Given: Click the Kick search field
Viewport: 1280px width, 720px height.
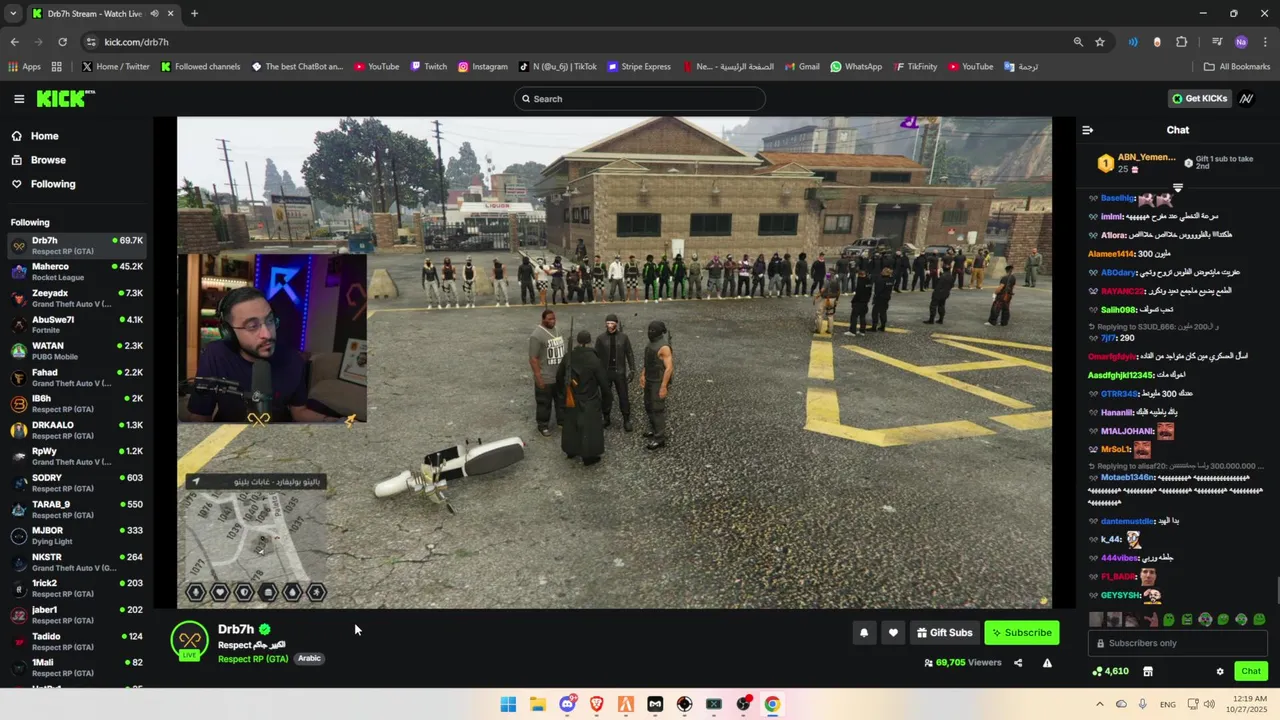Looking at the screenshot, I should [640, 99].
